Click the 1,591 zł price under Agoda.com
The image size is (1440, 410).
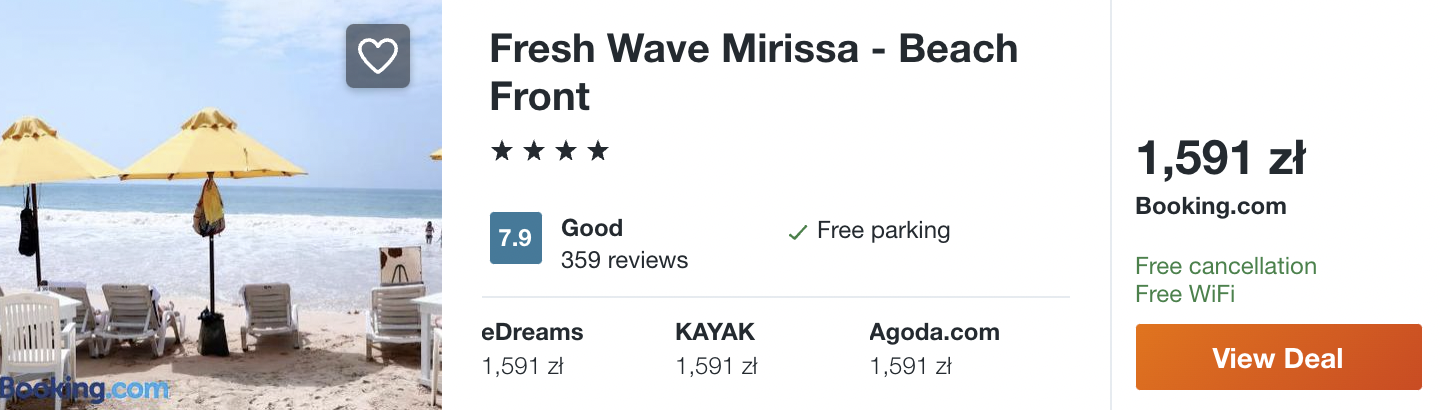(x=910, y=367)
